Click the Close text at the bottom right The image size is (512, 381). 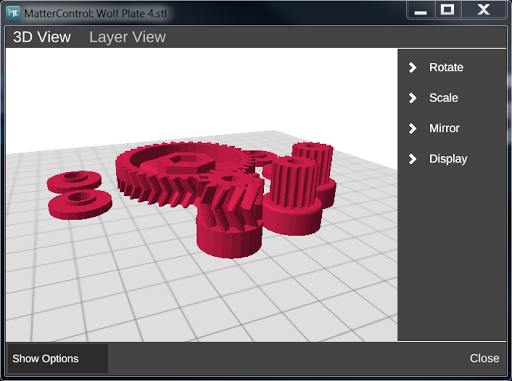point(484,358)
